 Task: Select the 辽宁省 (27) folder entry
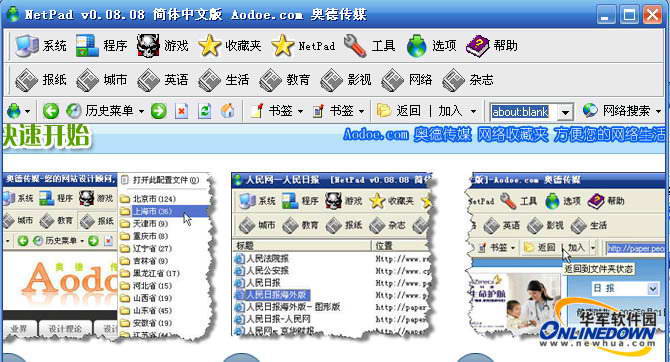click(x=146, y=248)
